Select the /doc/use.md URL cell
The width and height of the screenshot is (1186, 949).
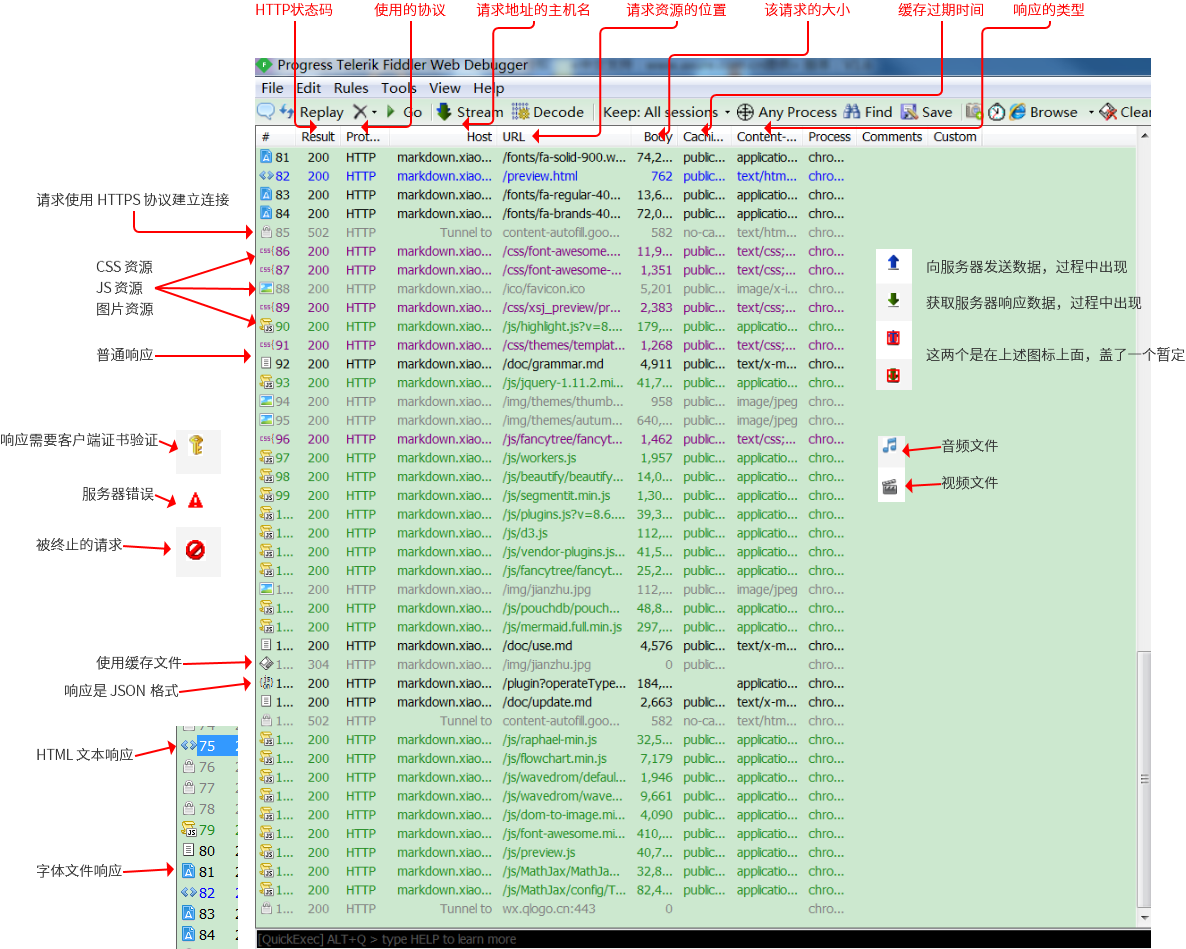(x=537, y=646)
